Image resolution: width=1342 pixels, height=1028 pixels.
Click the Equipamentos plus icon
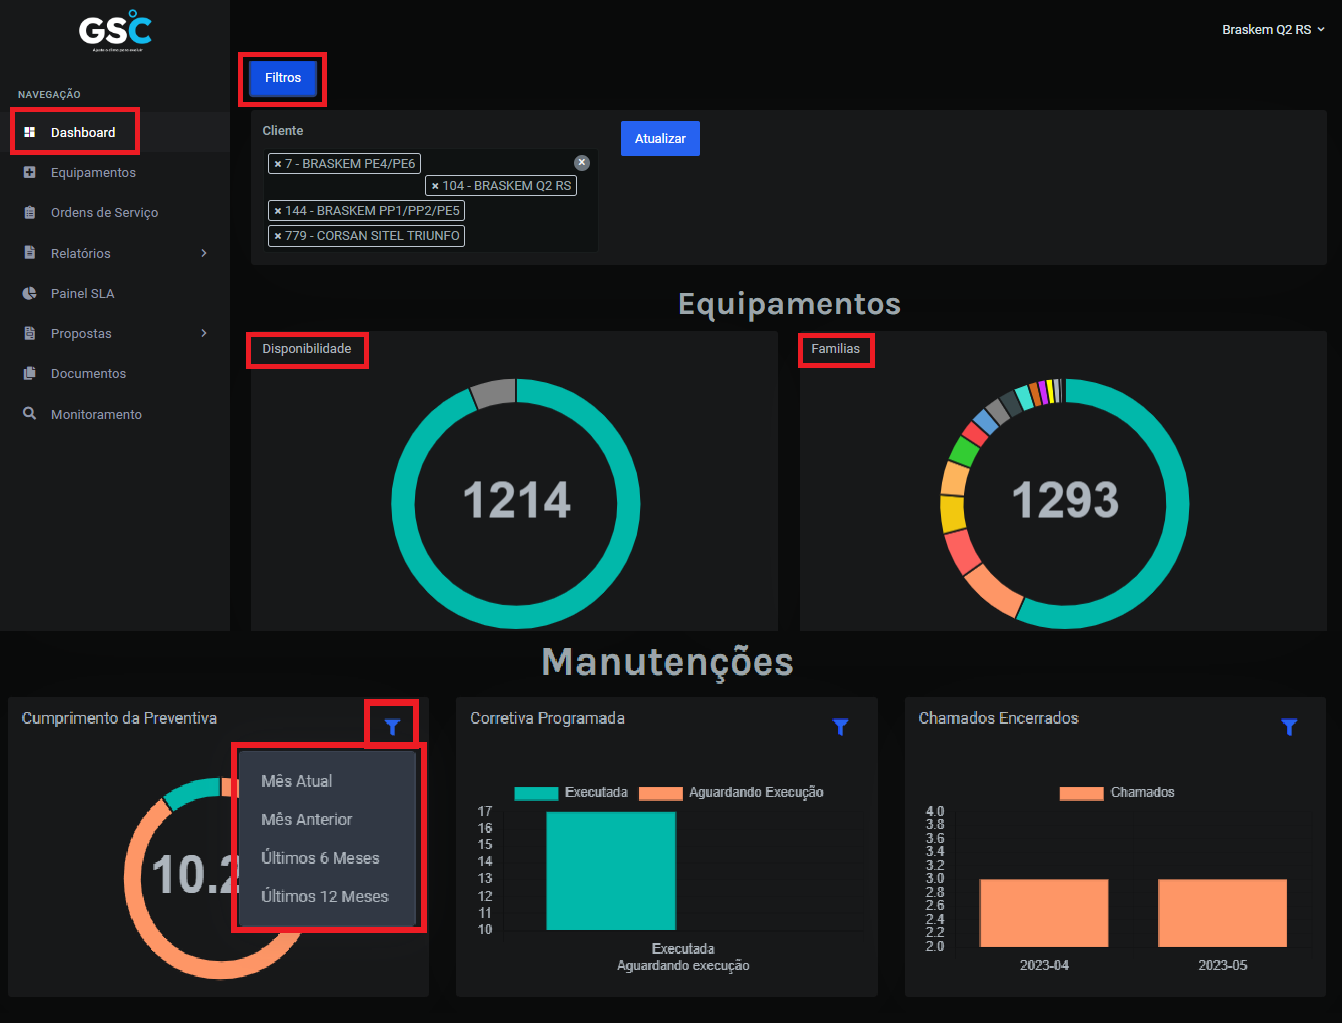30,172
